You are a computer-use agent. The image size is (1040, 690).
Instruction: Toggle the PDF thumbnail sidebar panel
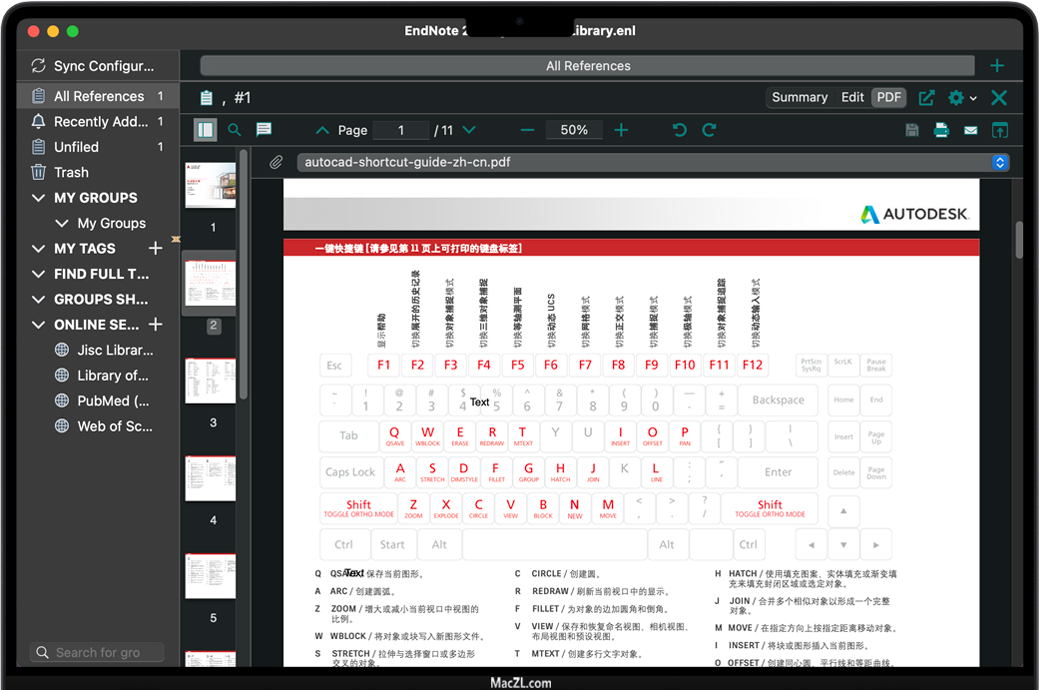(x=205, y=130)
